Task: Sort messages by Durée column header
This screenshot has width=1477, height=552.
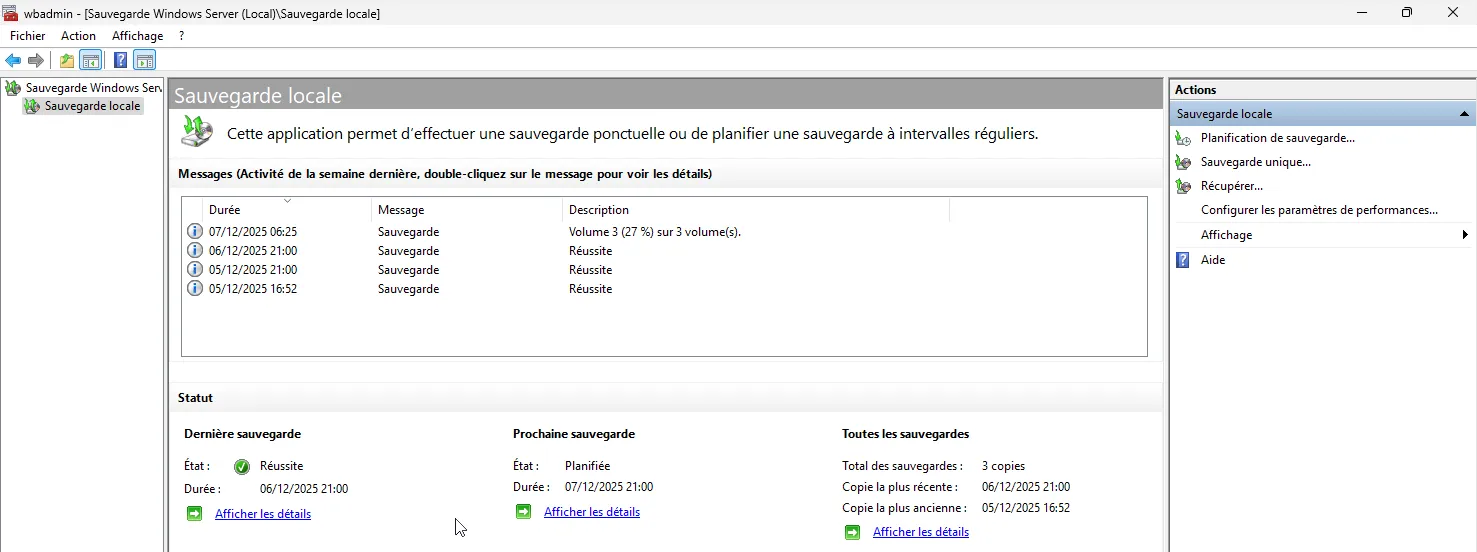Action: (287, 210)
